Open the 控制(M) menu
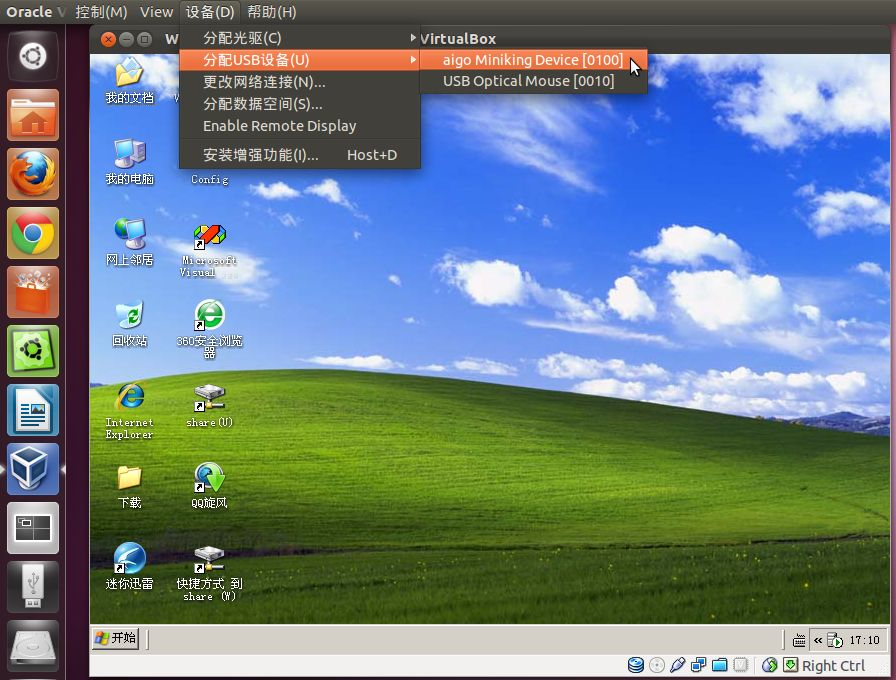The width and height of the screenshot is (896, 680). pyautogui.click(x=101, y=12)
